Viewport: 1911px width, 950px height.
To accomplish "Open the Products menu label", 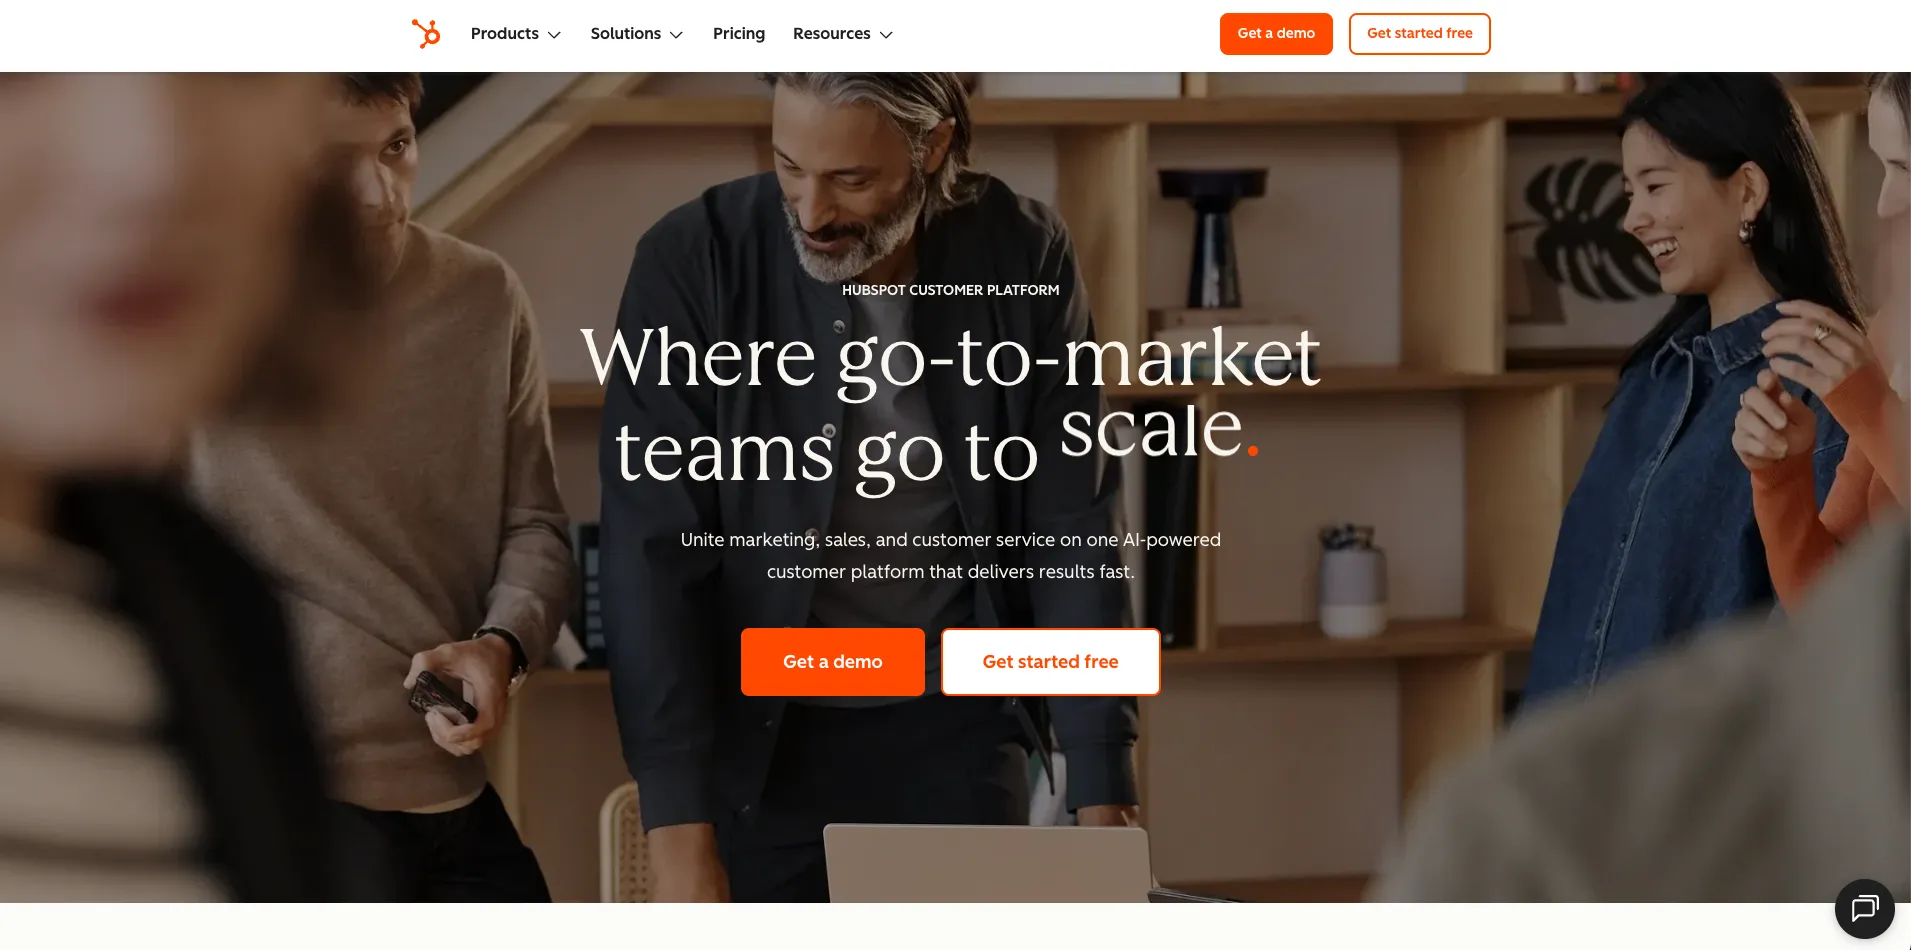I will click(x=505, y=34).
